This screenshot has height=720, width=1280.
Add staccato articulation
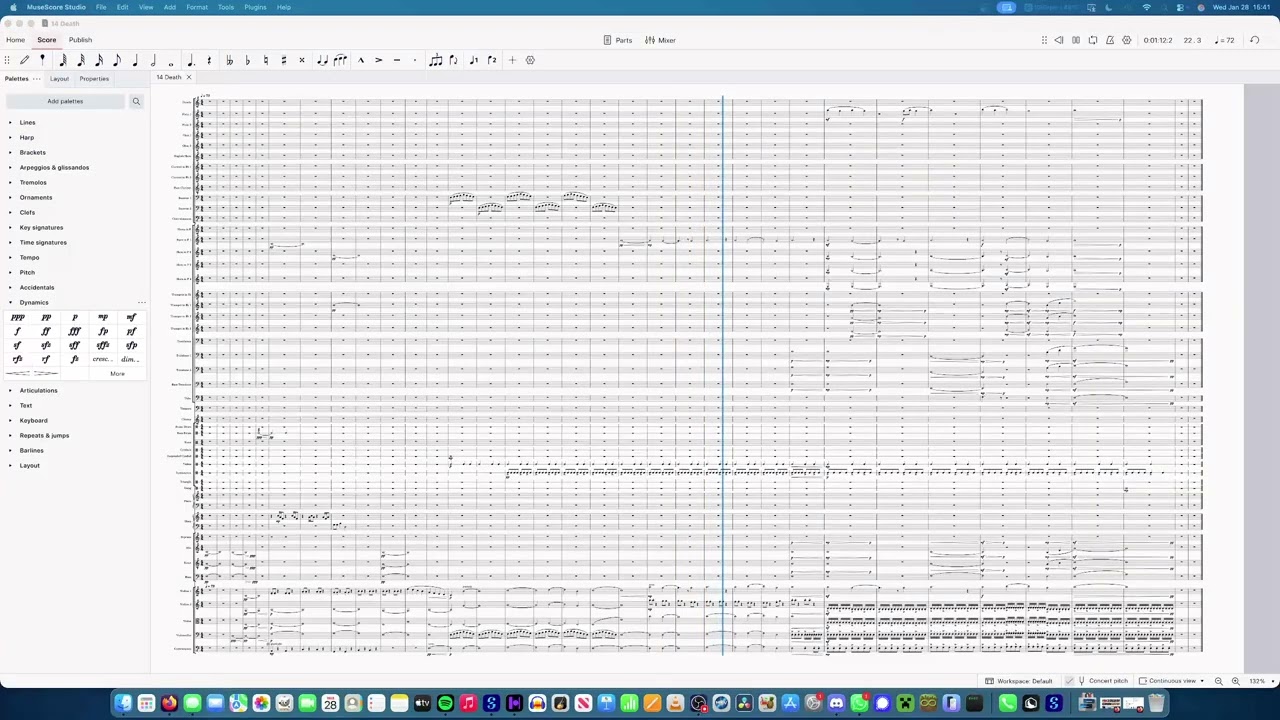coord(414,60)
